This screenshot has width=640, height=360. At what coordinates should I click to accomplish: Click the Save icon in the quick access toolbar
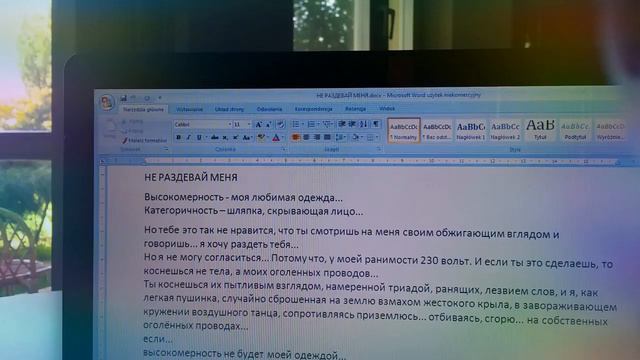pyautogui.click(x=123, y=98)
